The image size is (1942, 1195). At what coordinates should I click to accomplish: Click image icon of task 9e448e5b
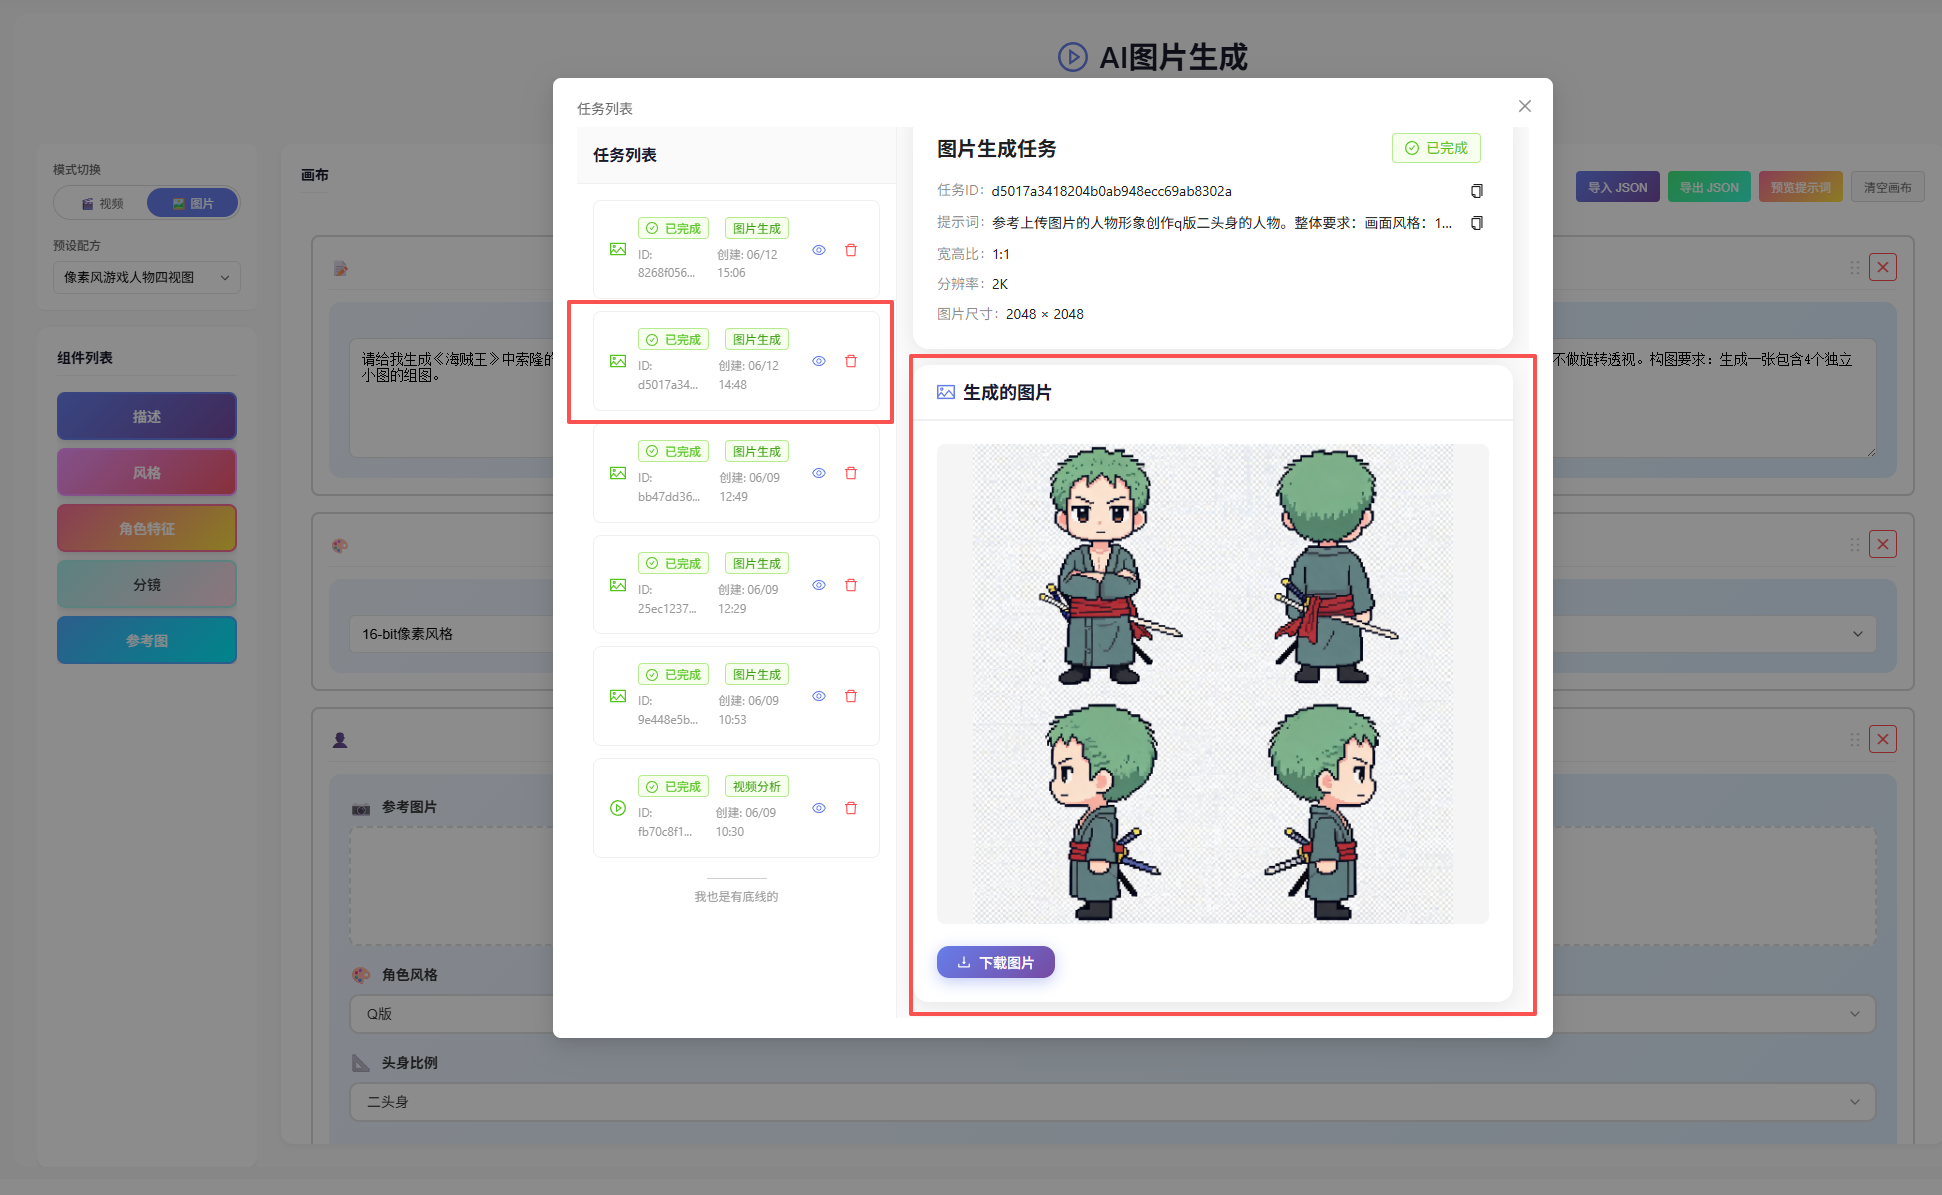pyautogui.click(x=618, y=696)
